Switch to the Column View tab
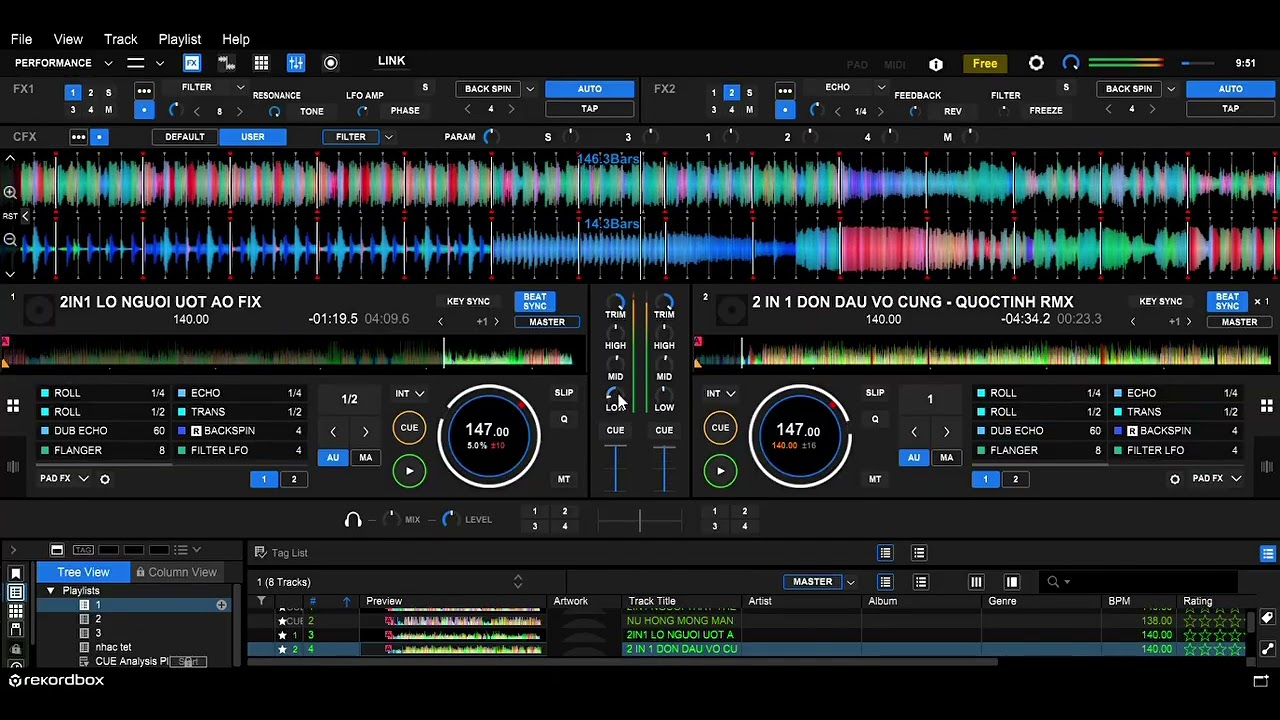The width and height of the screenshot is (1280, 720). click(176, 572)
